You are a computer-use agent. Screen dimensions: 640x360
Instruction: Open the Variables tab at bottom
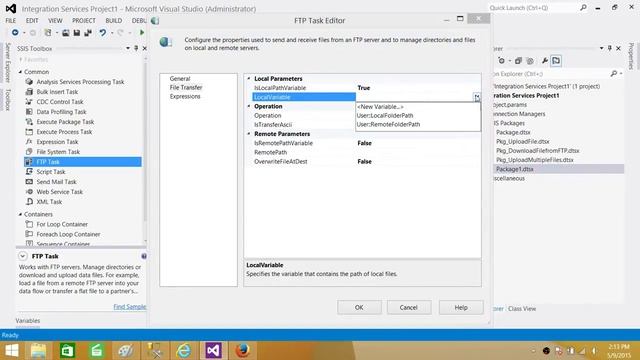(28, 321)
